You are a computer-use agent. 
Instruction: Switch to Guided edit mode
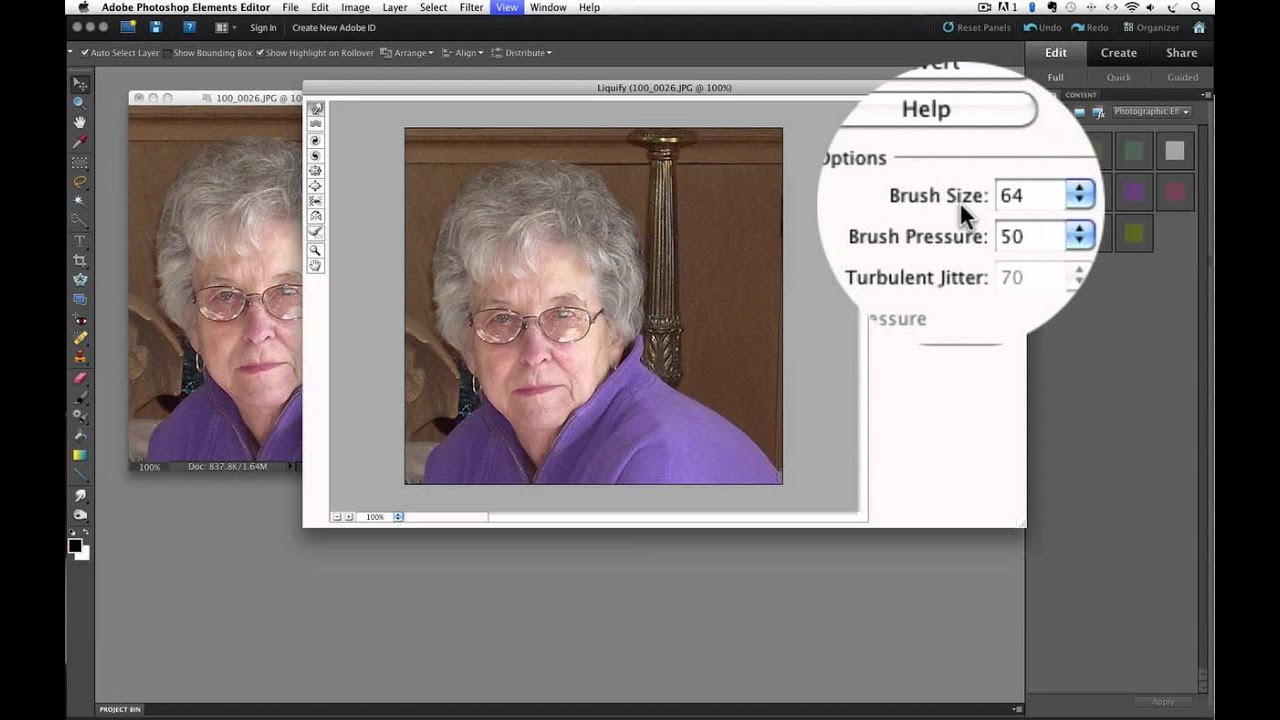(x=1182, y=77)
